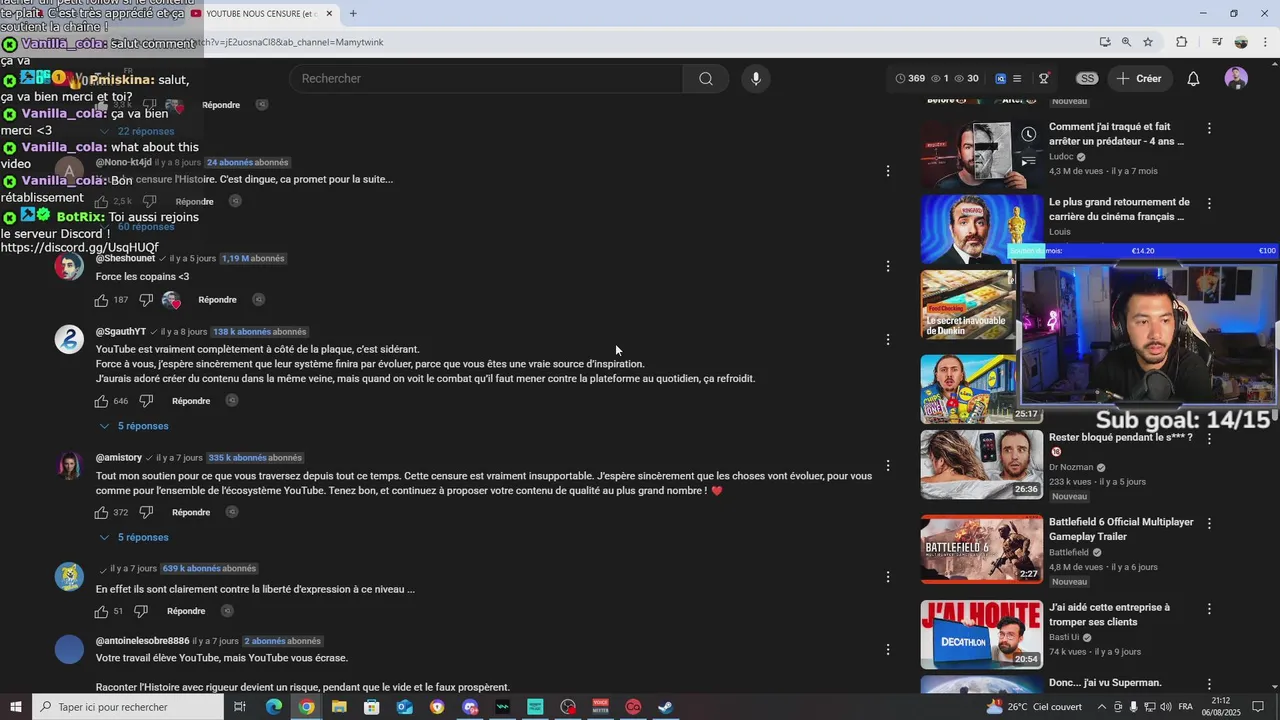Viewport: 1280px width, 720px height.
Task: Open options for J'ai aidé cette entreprise video
Action: [x=1209, y=608]
